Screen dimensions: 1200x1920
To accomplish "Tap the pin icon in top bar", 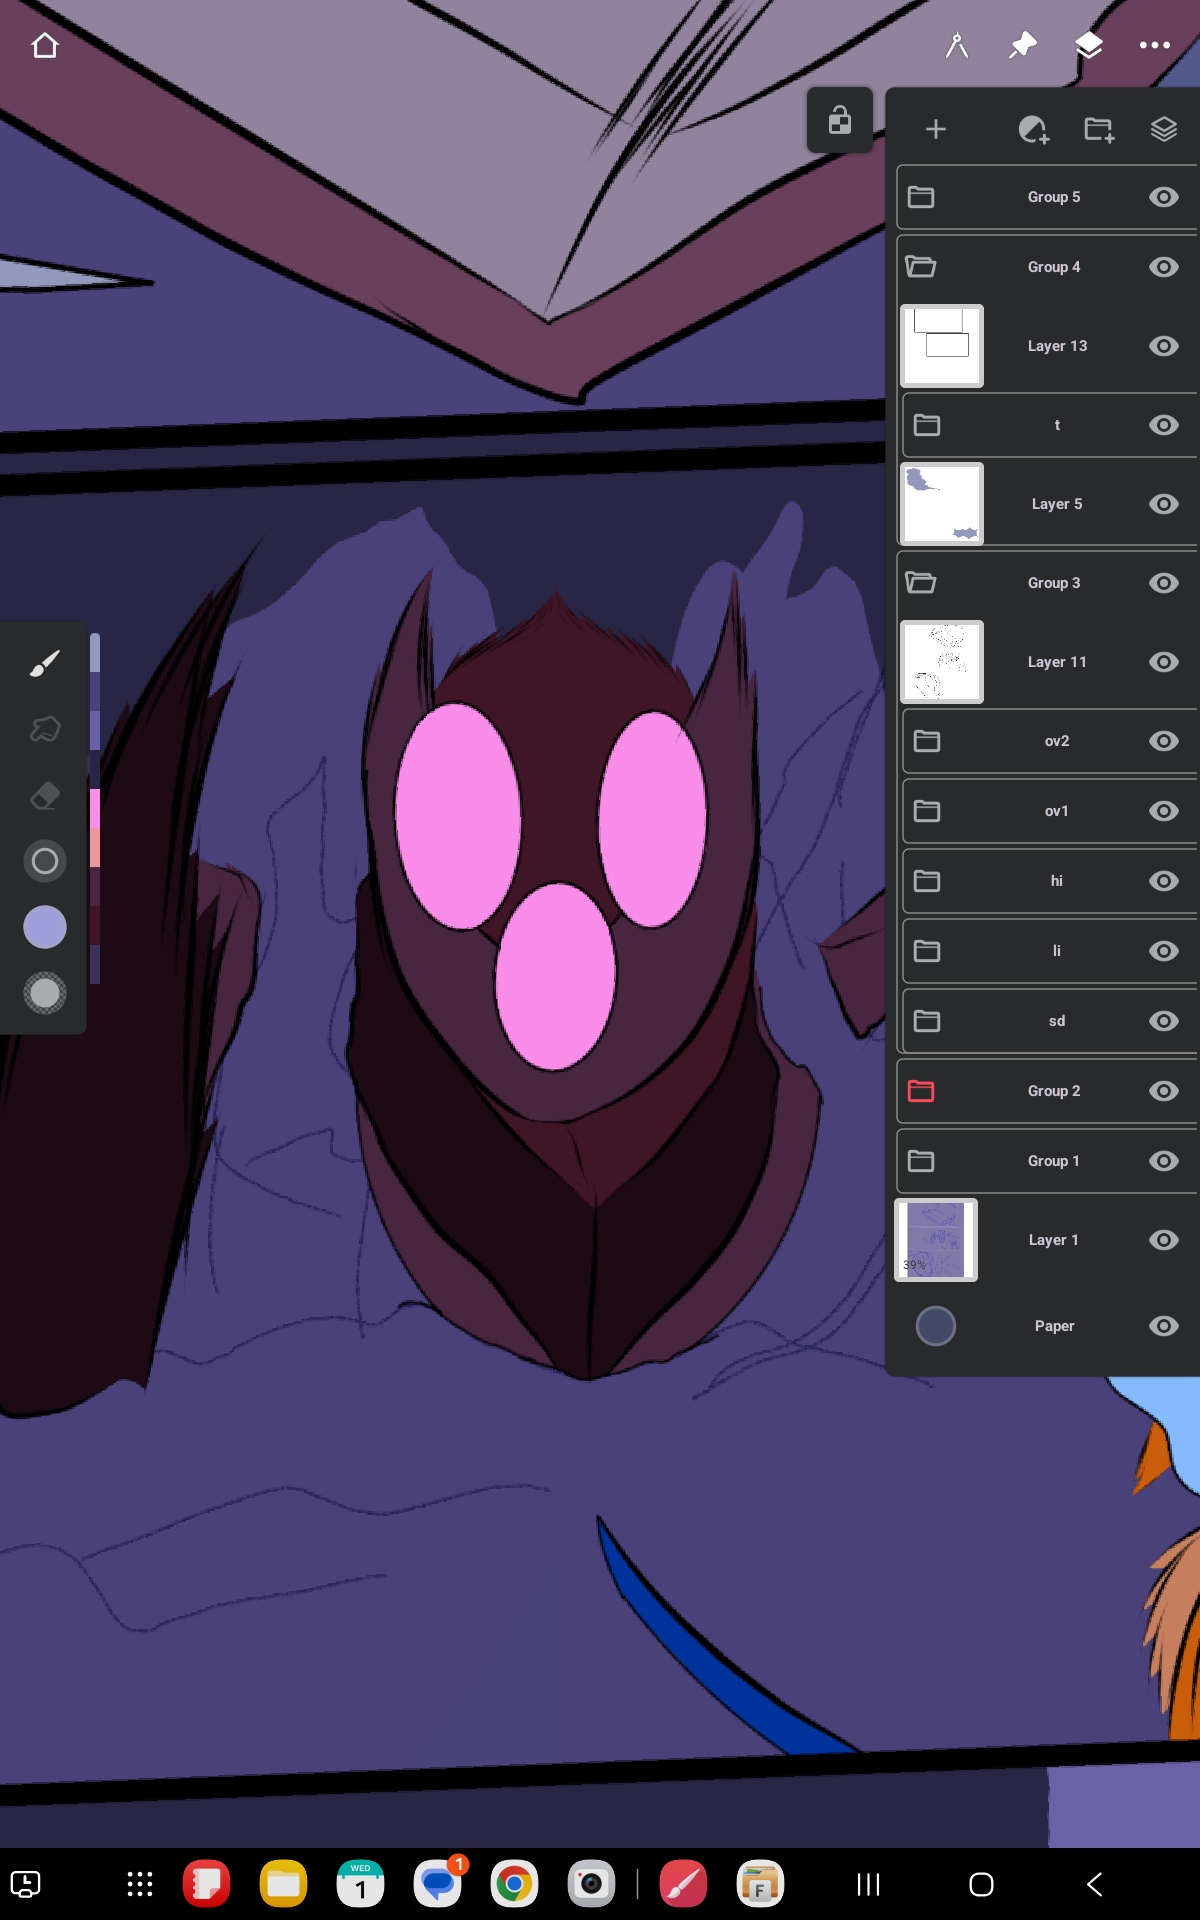I will coord(1023,46).
